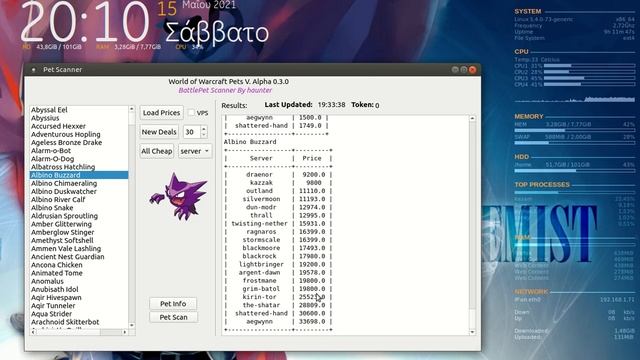
Task: Select Arachnoid Skitterbot pet
Action: point(79,322)
